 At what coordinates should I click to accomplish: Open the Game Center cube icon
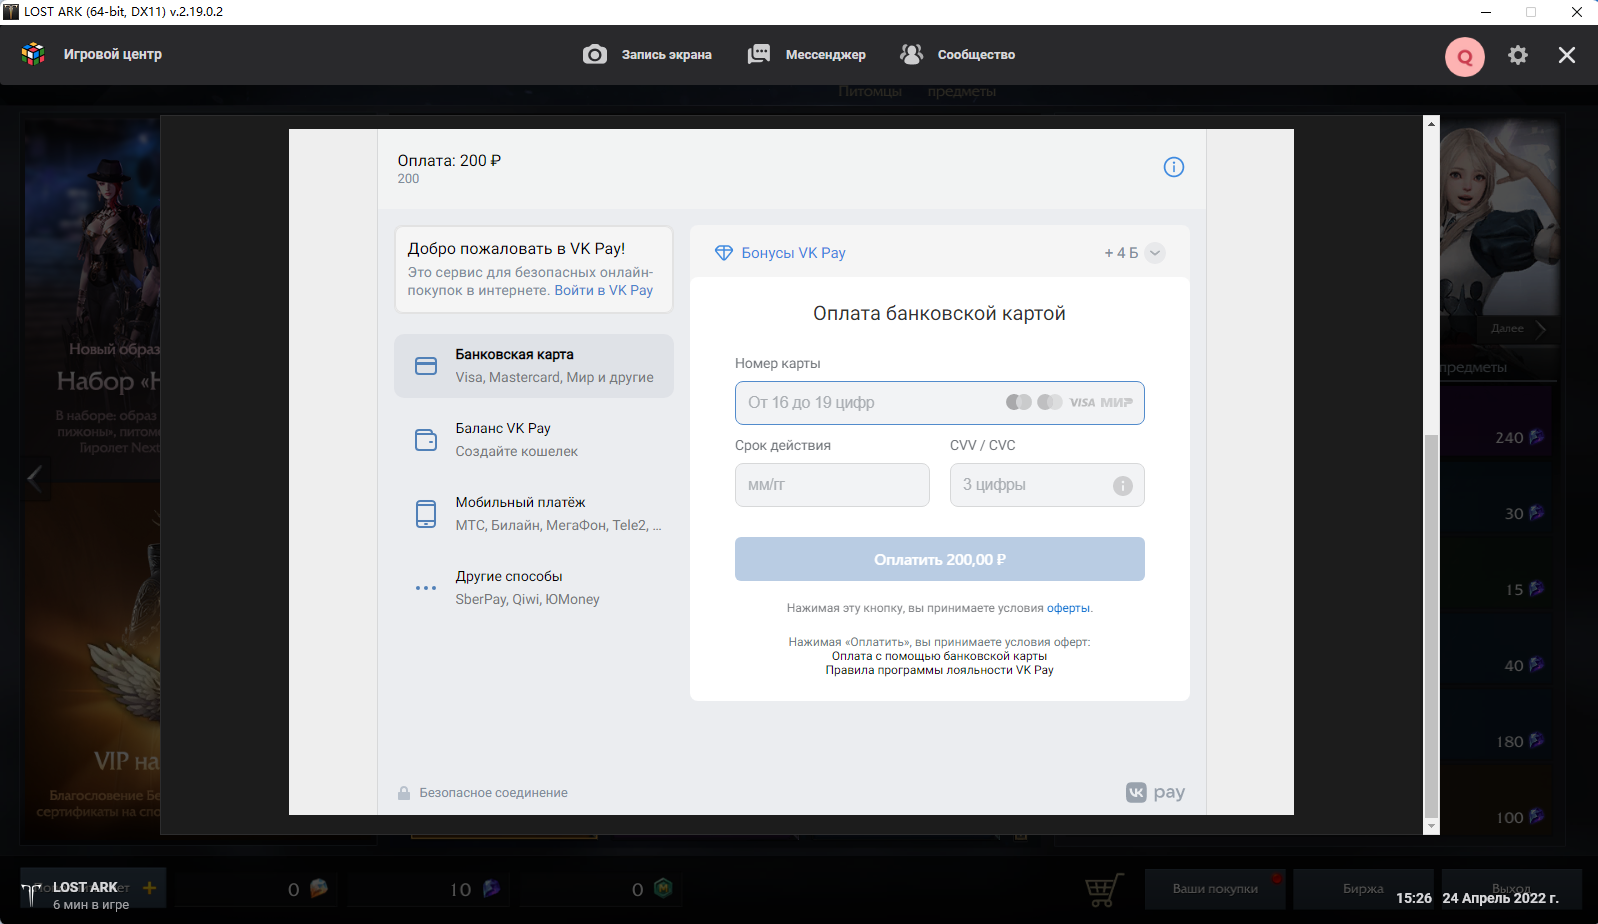[33, 54]
